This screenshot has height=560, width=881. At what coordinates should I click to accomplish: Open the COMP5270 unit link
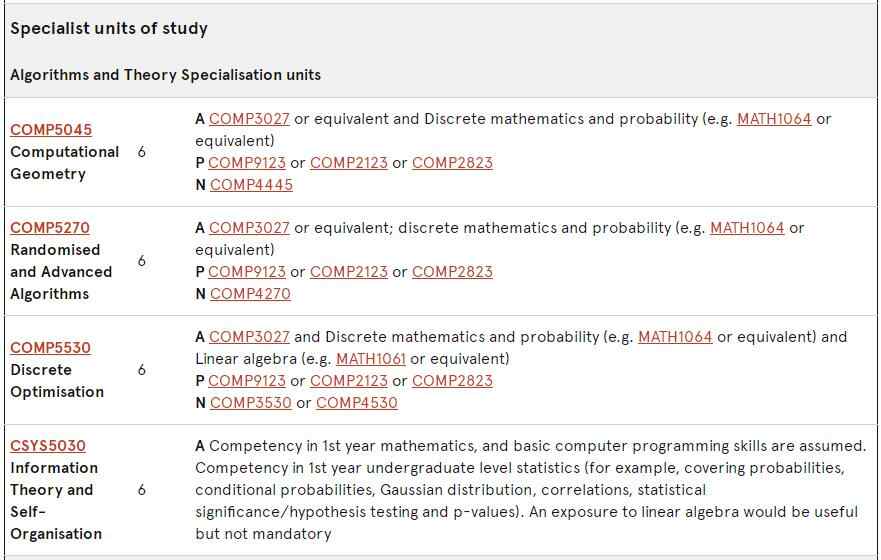[x=50, y=228]
